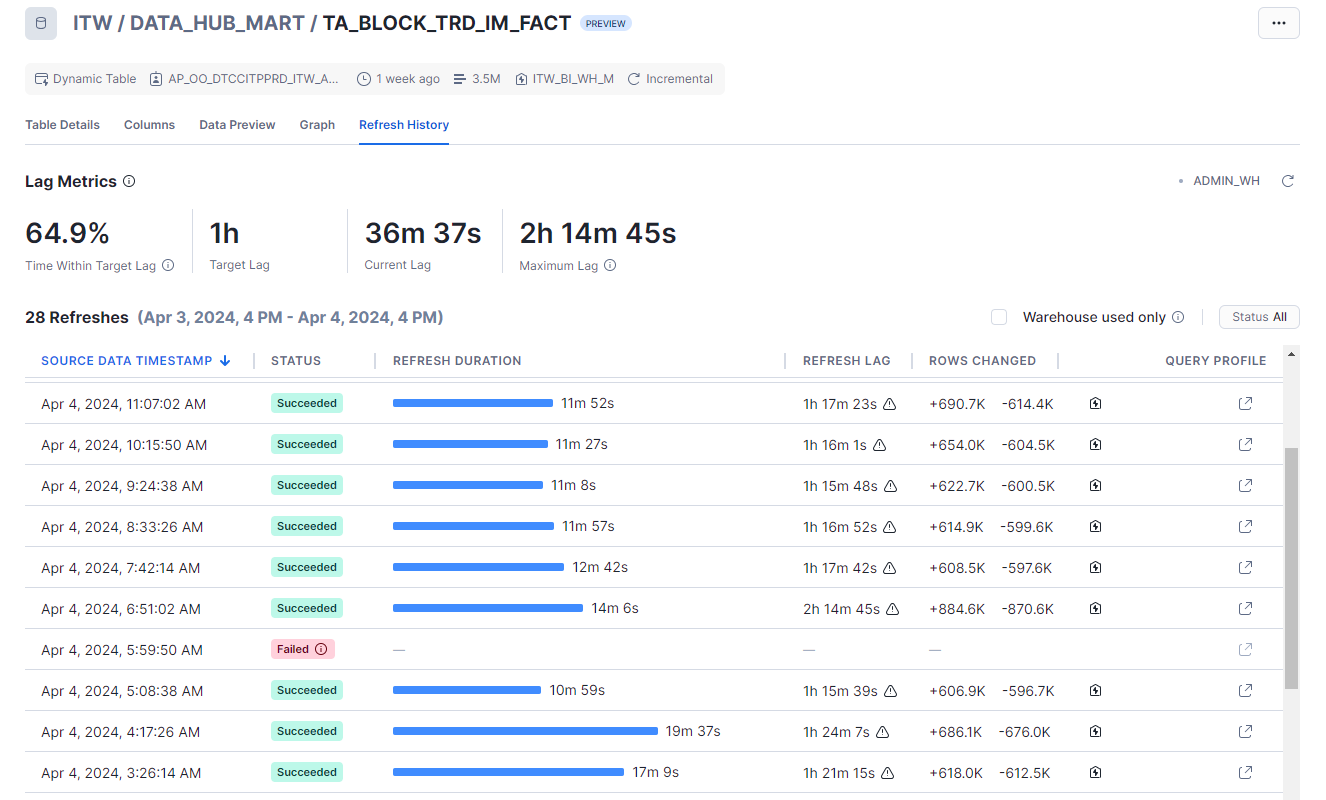1326x800 pixels.
Task: Click info icon beside Time Within Target Lag
Action: click(x=168, y=266)
